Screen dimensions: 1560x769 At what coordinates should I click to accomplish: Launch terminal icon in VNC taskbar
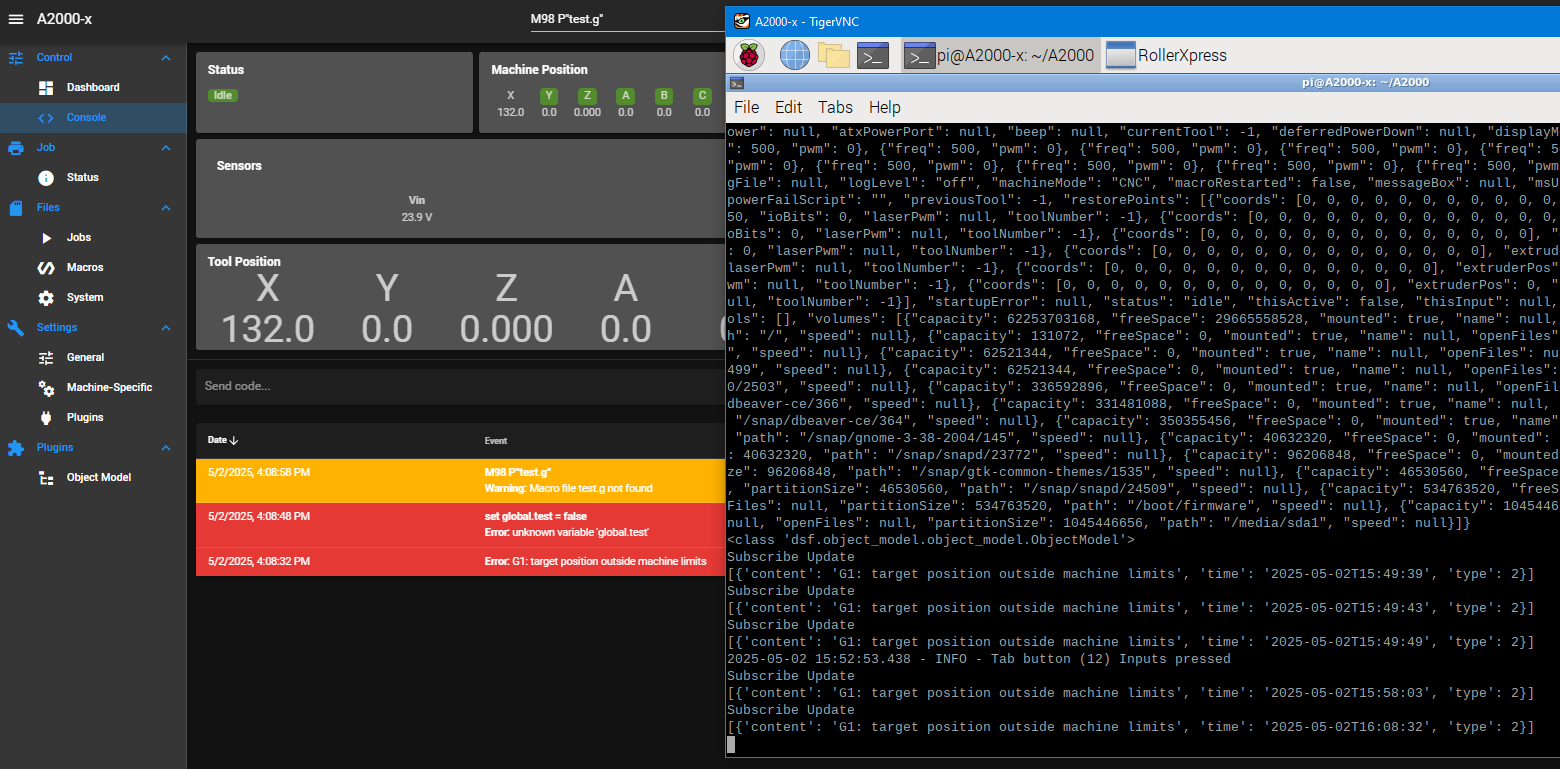pyautogui.click(x=873, y=56)
